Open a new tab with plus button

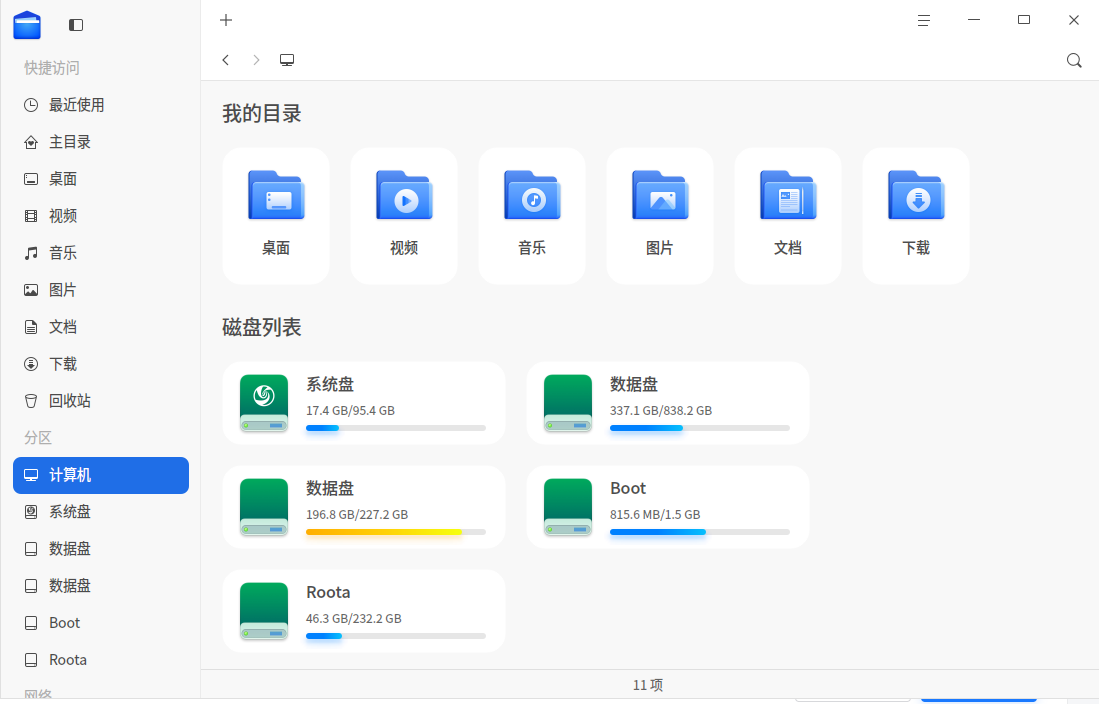[x=226, y=20]
